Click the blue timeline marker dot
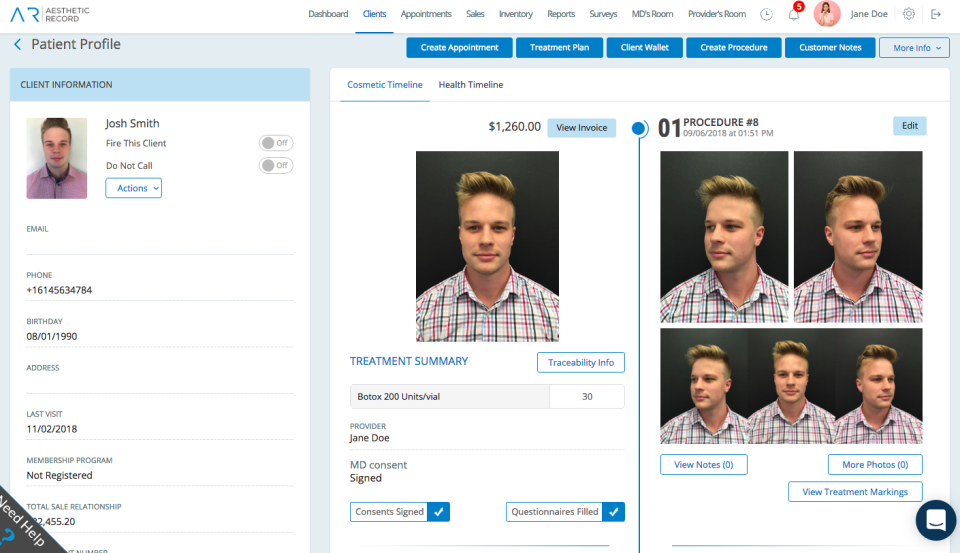 coord(638,128)
